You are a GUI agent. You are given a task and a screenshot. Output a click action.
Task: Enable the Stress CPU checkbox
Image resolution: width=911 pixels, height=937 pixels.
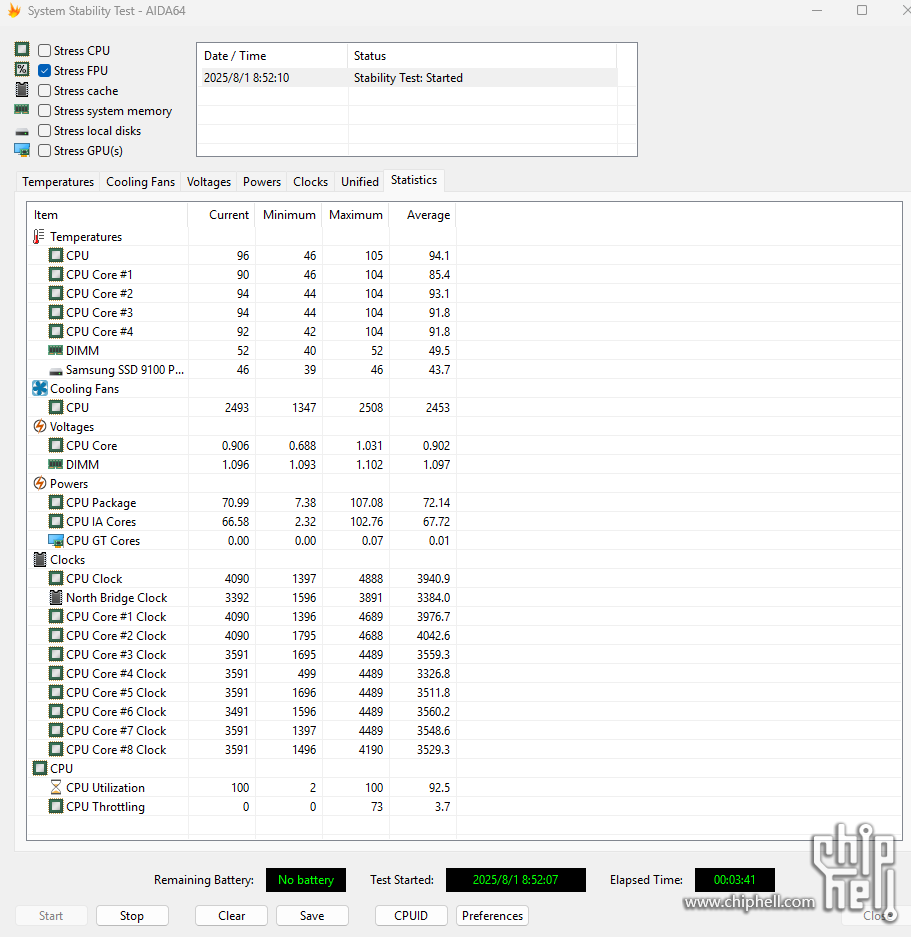pyautogui.click(x=44, y=51)
